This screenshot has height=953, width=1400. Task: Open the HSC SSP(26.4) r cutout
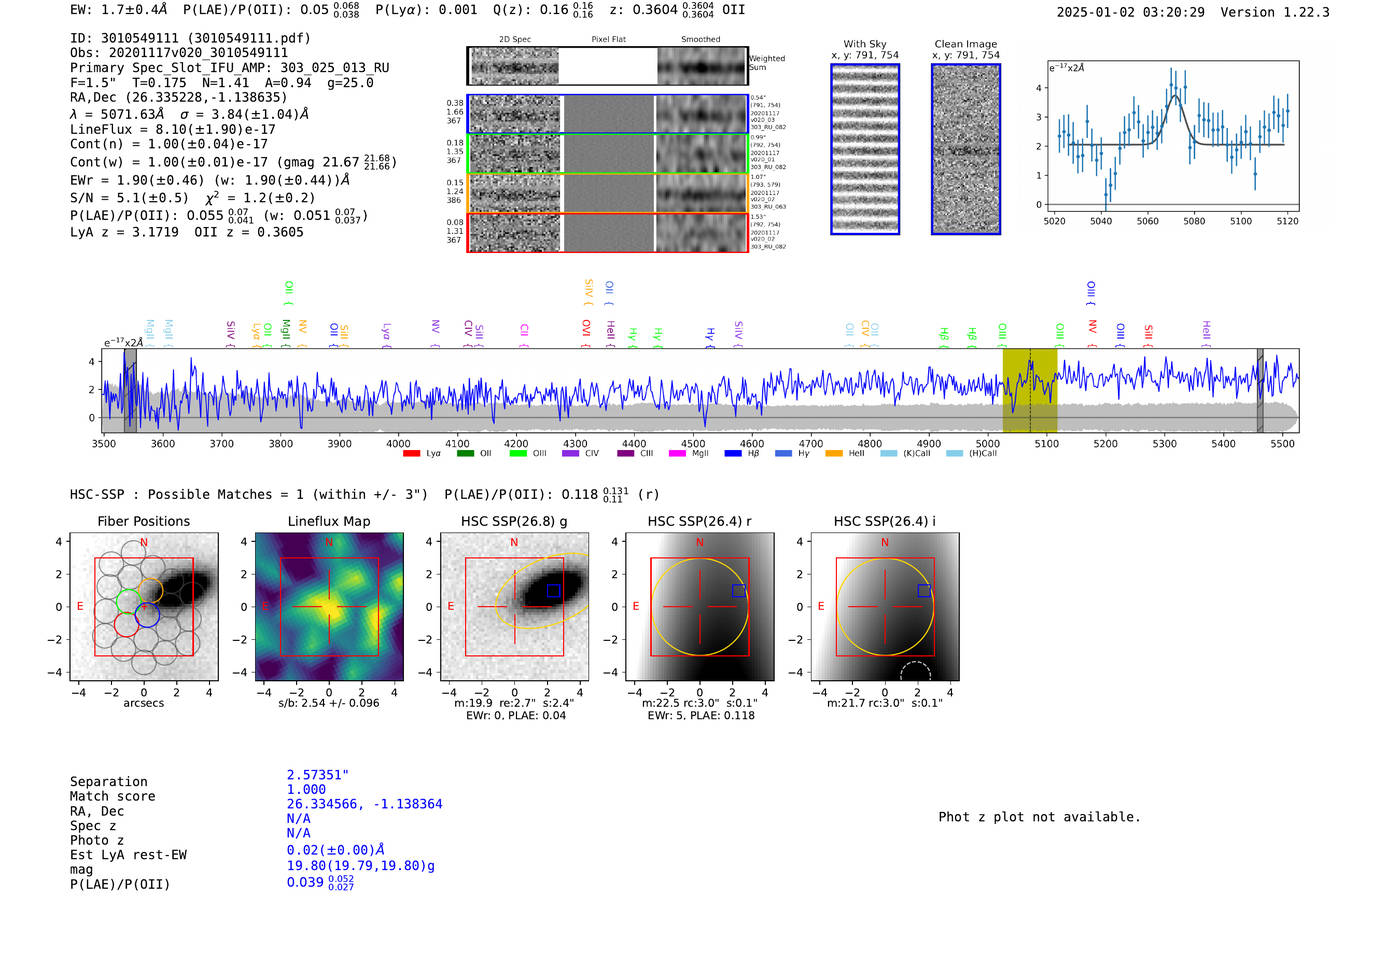click(x=699, y=606)
